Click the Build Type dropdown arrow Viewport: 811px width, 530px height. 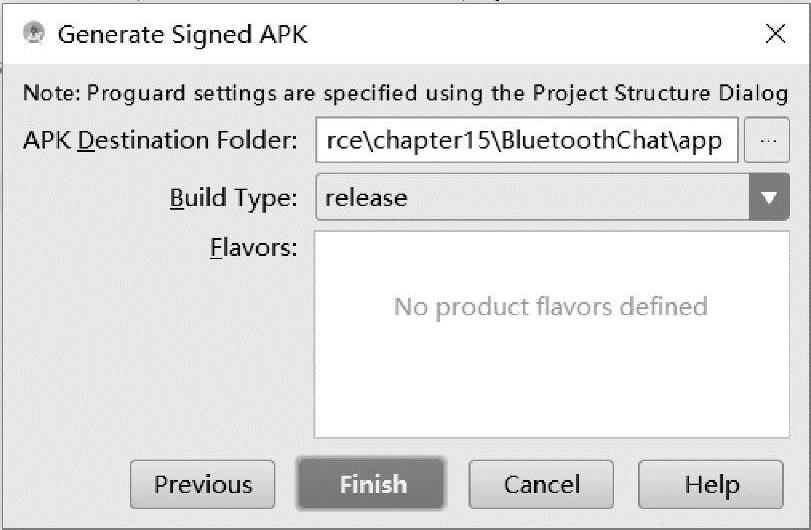pyautogui.click(x=768, y=197)
